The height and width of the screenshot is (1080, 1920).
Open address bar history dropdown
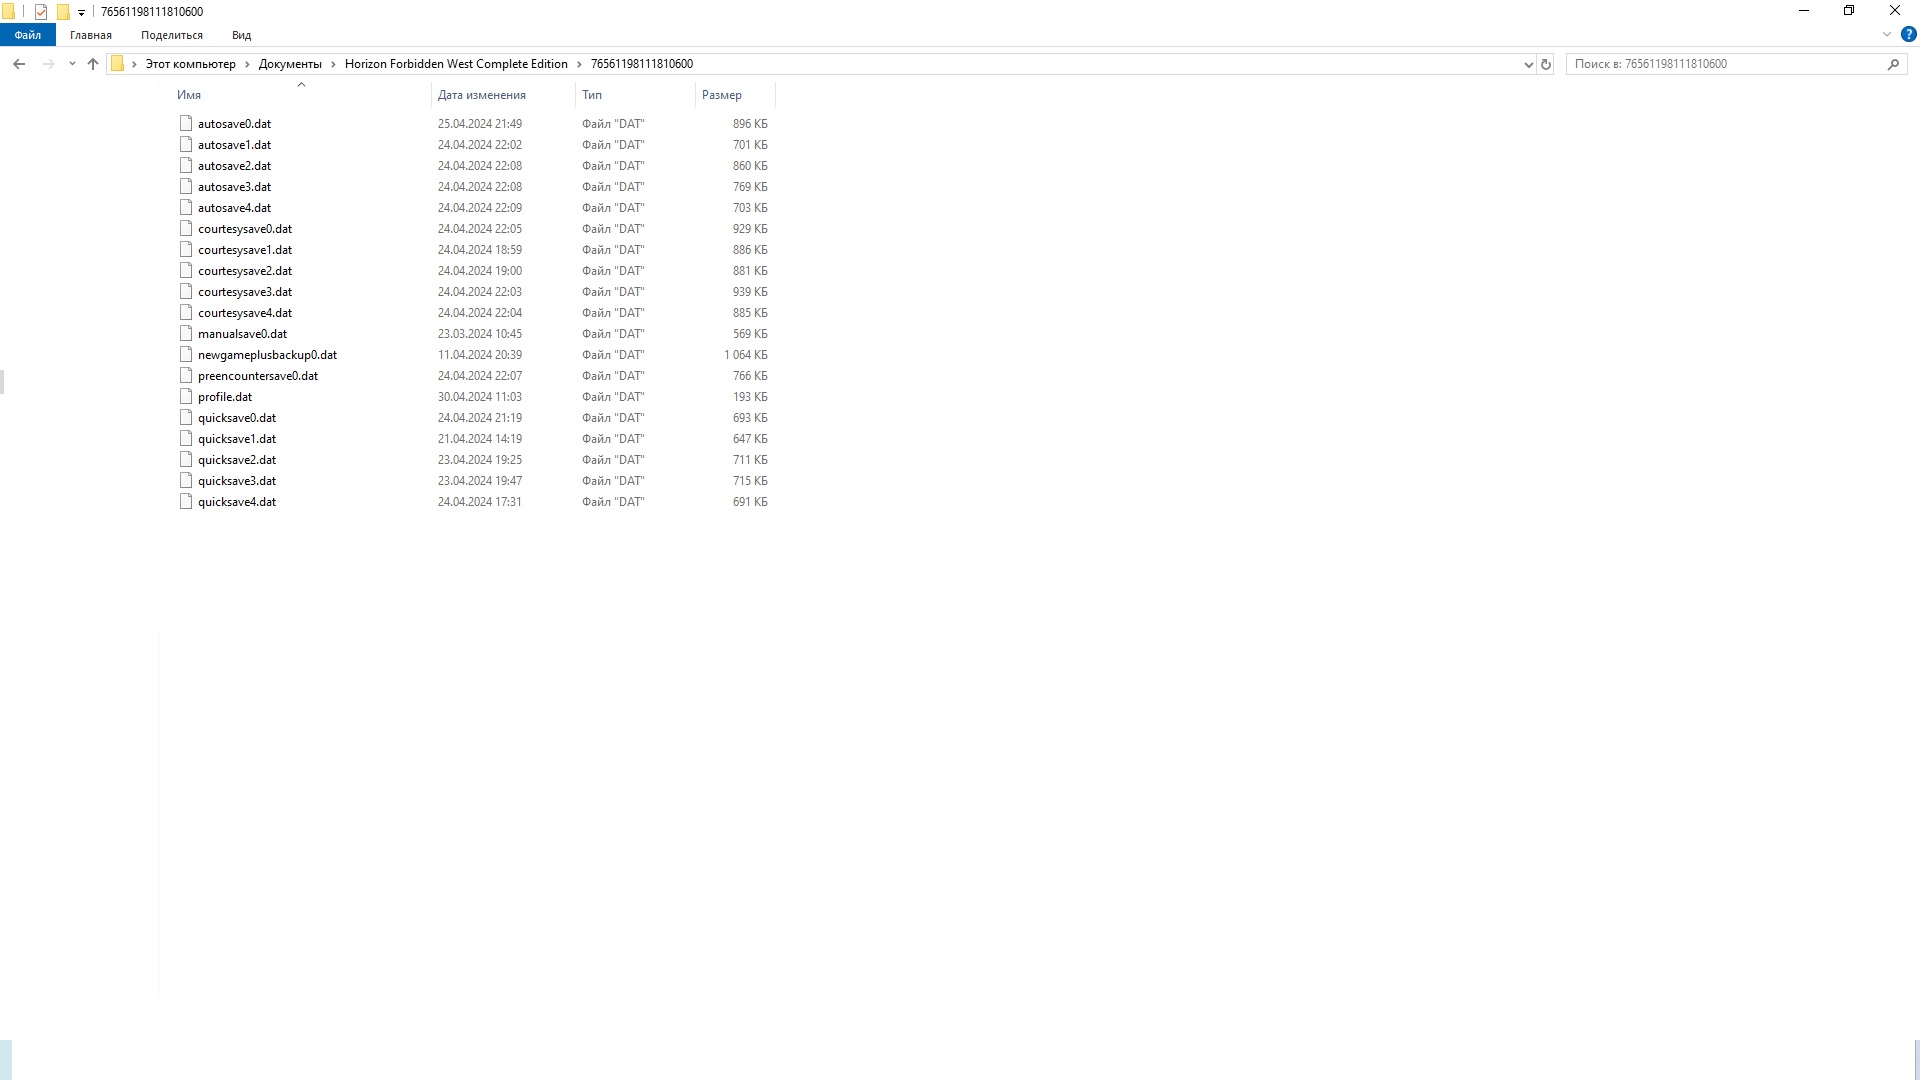pos(1528,64)
